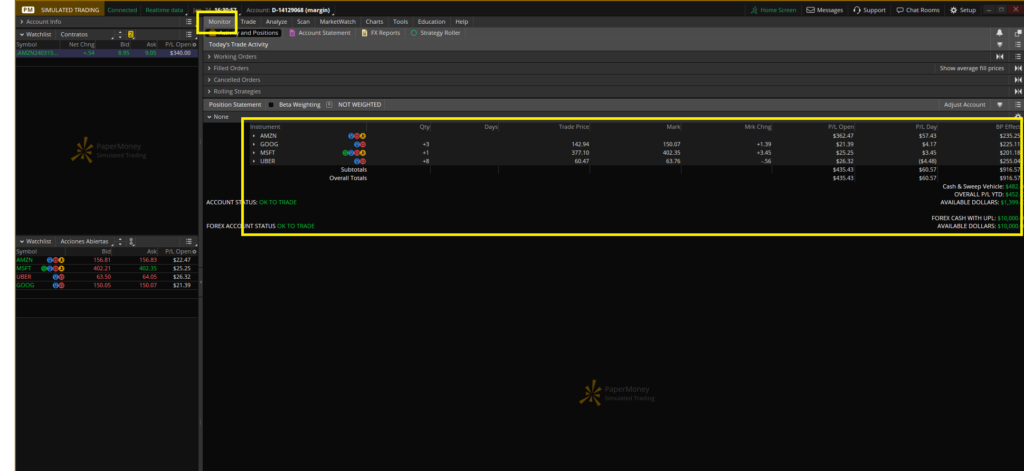Viewport: 1024px width, 471px height.
Task: Expand AMZN position row arrow
Action: pyautogui.click(x=254, y=135)
